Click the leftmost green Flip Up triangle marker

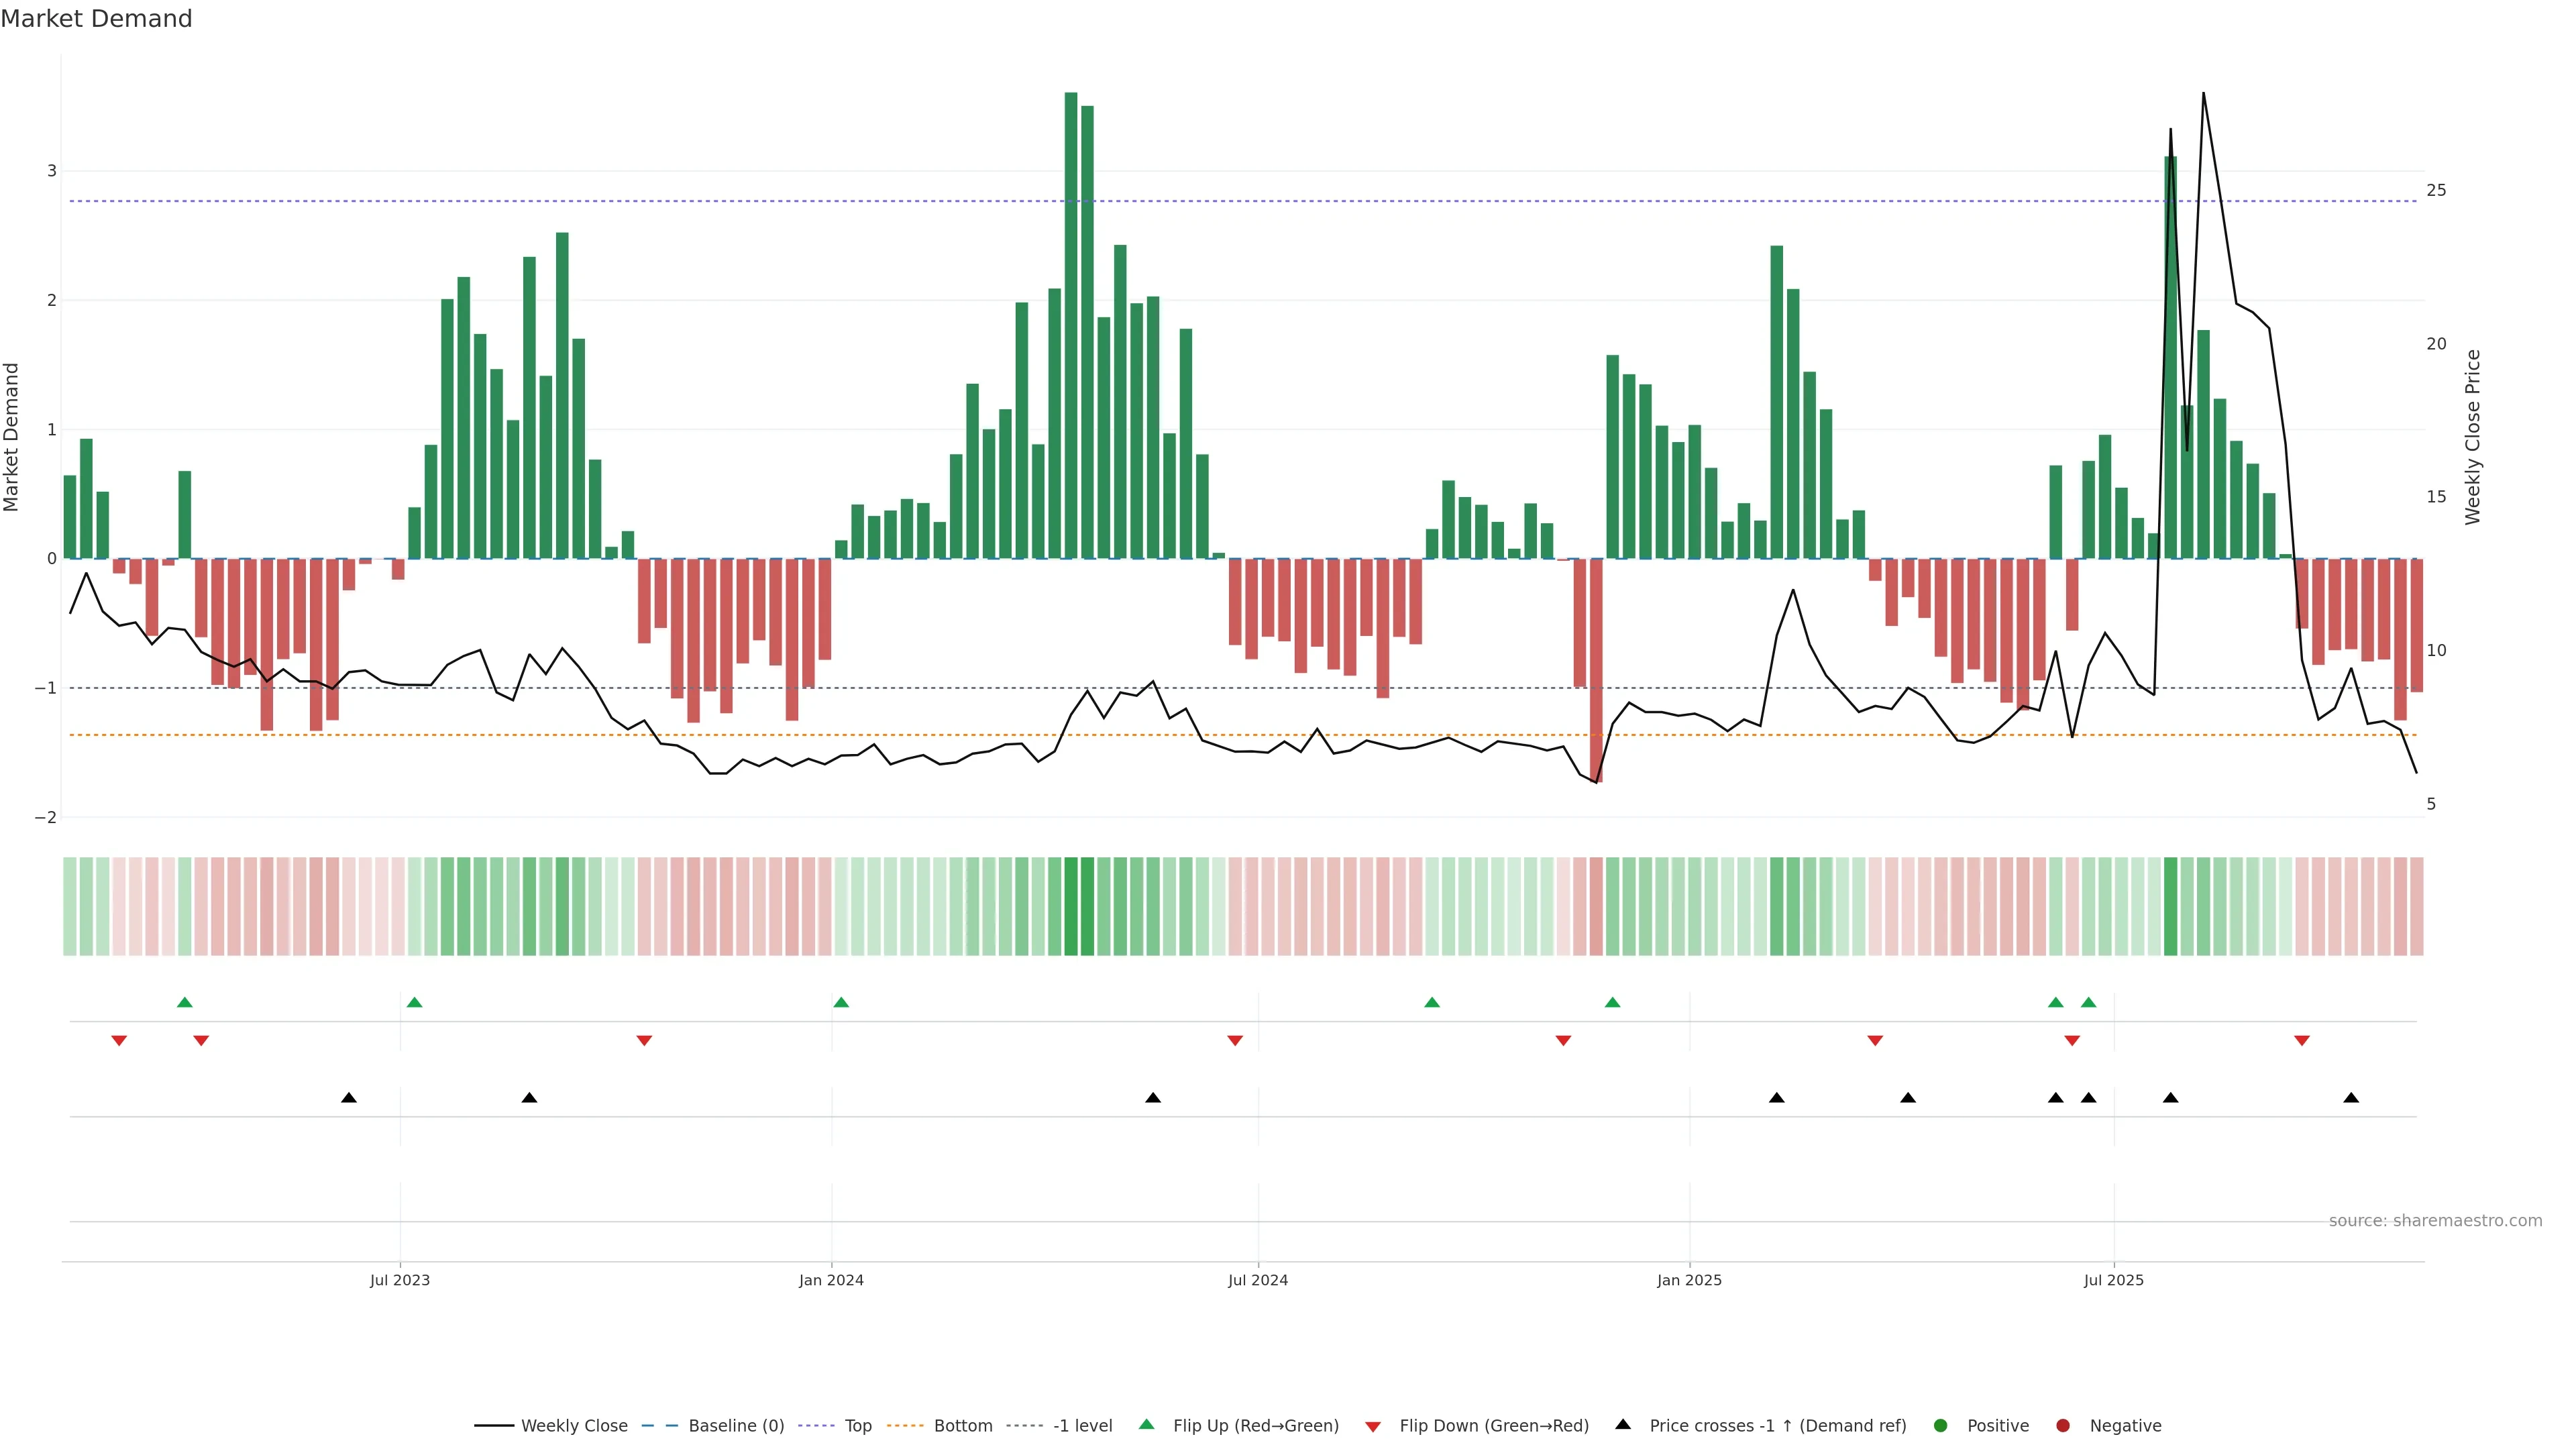click(184, 1002)
